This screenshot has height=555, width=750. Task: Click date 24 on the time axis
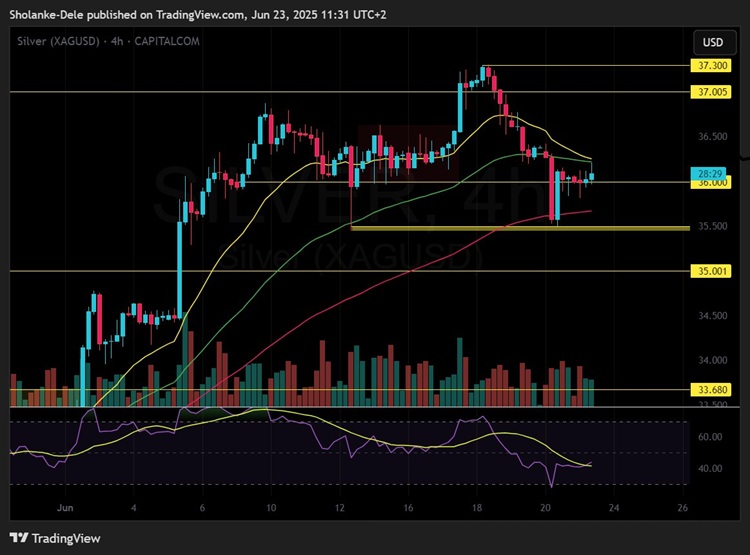pyautogui.click(x=614, y=508)
